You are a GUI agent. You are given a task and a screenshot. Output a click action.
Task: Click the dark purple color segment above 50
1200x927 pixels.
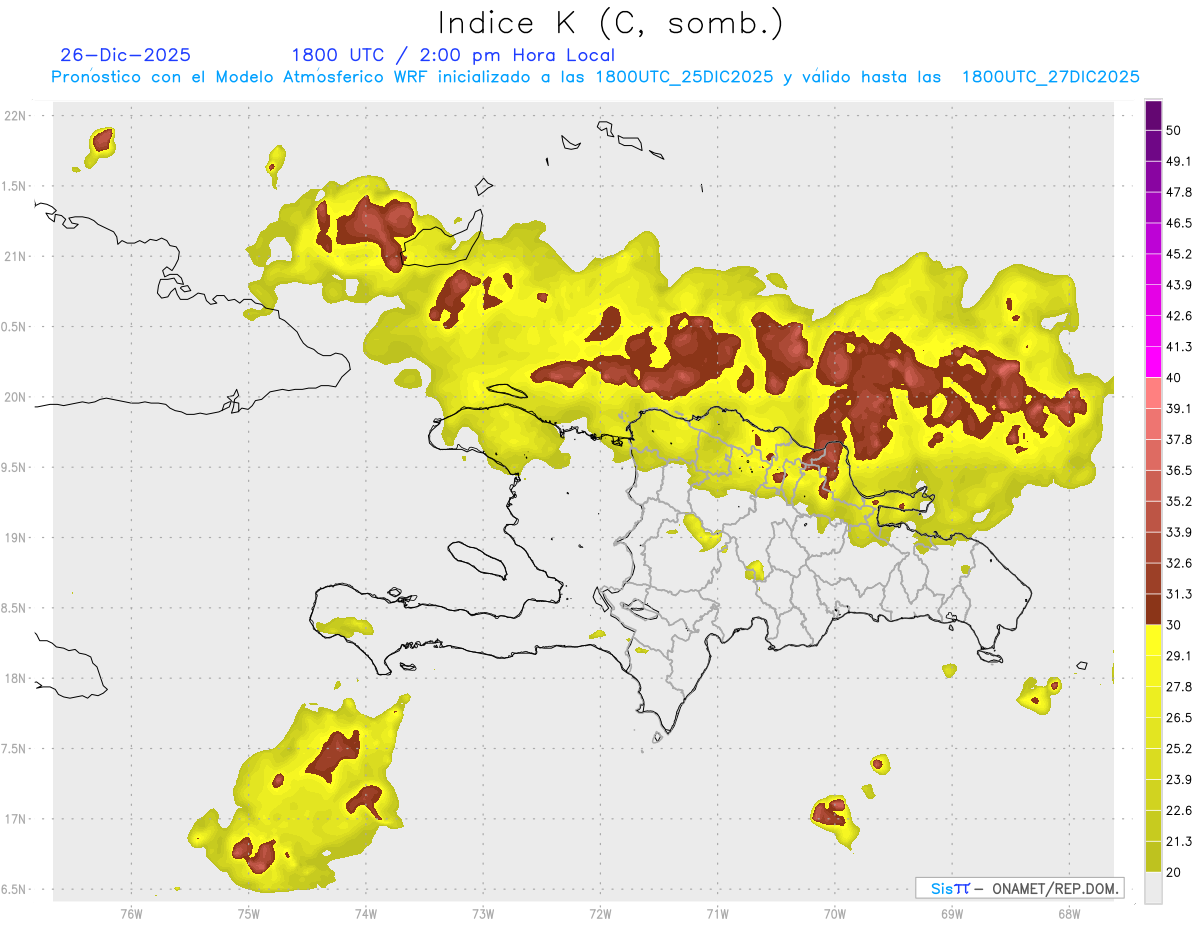coord(1154,115)
